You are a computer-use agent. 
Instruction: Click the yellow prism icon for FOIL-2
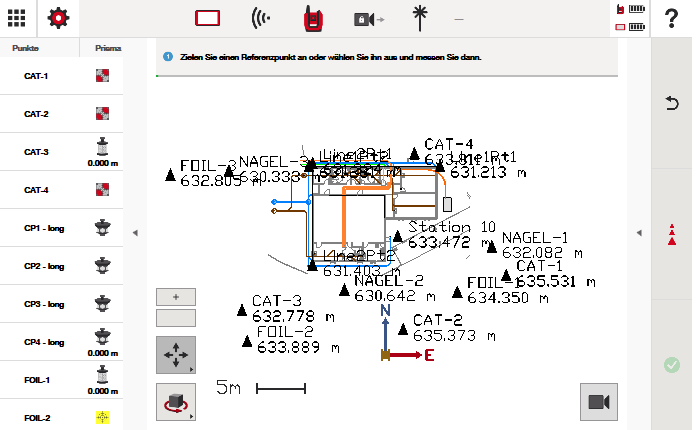[102, 418]
